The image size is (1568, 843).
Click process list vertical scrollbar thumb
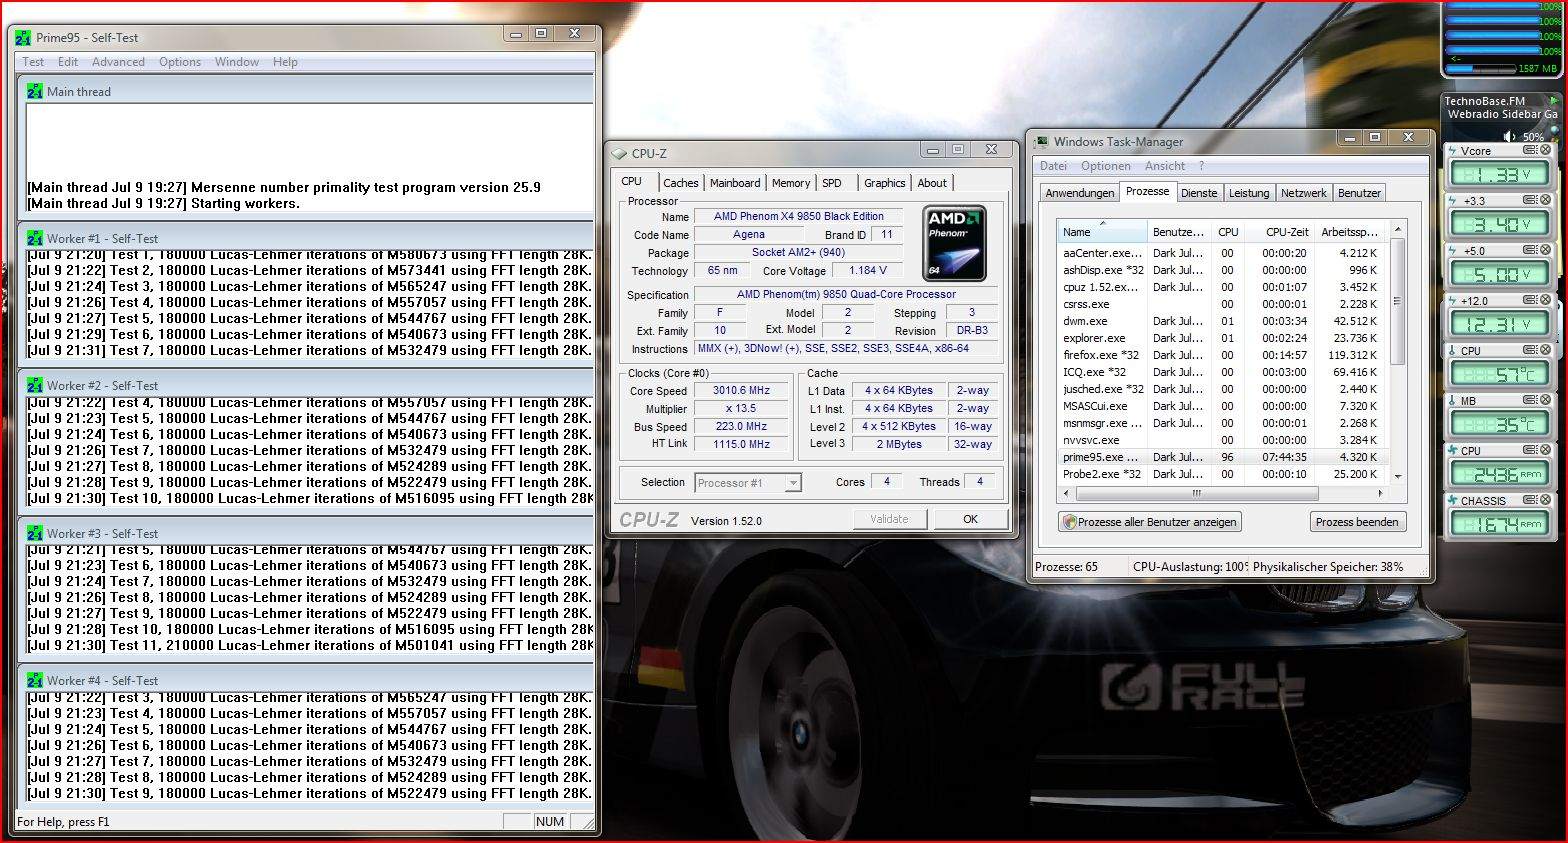1397,302
